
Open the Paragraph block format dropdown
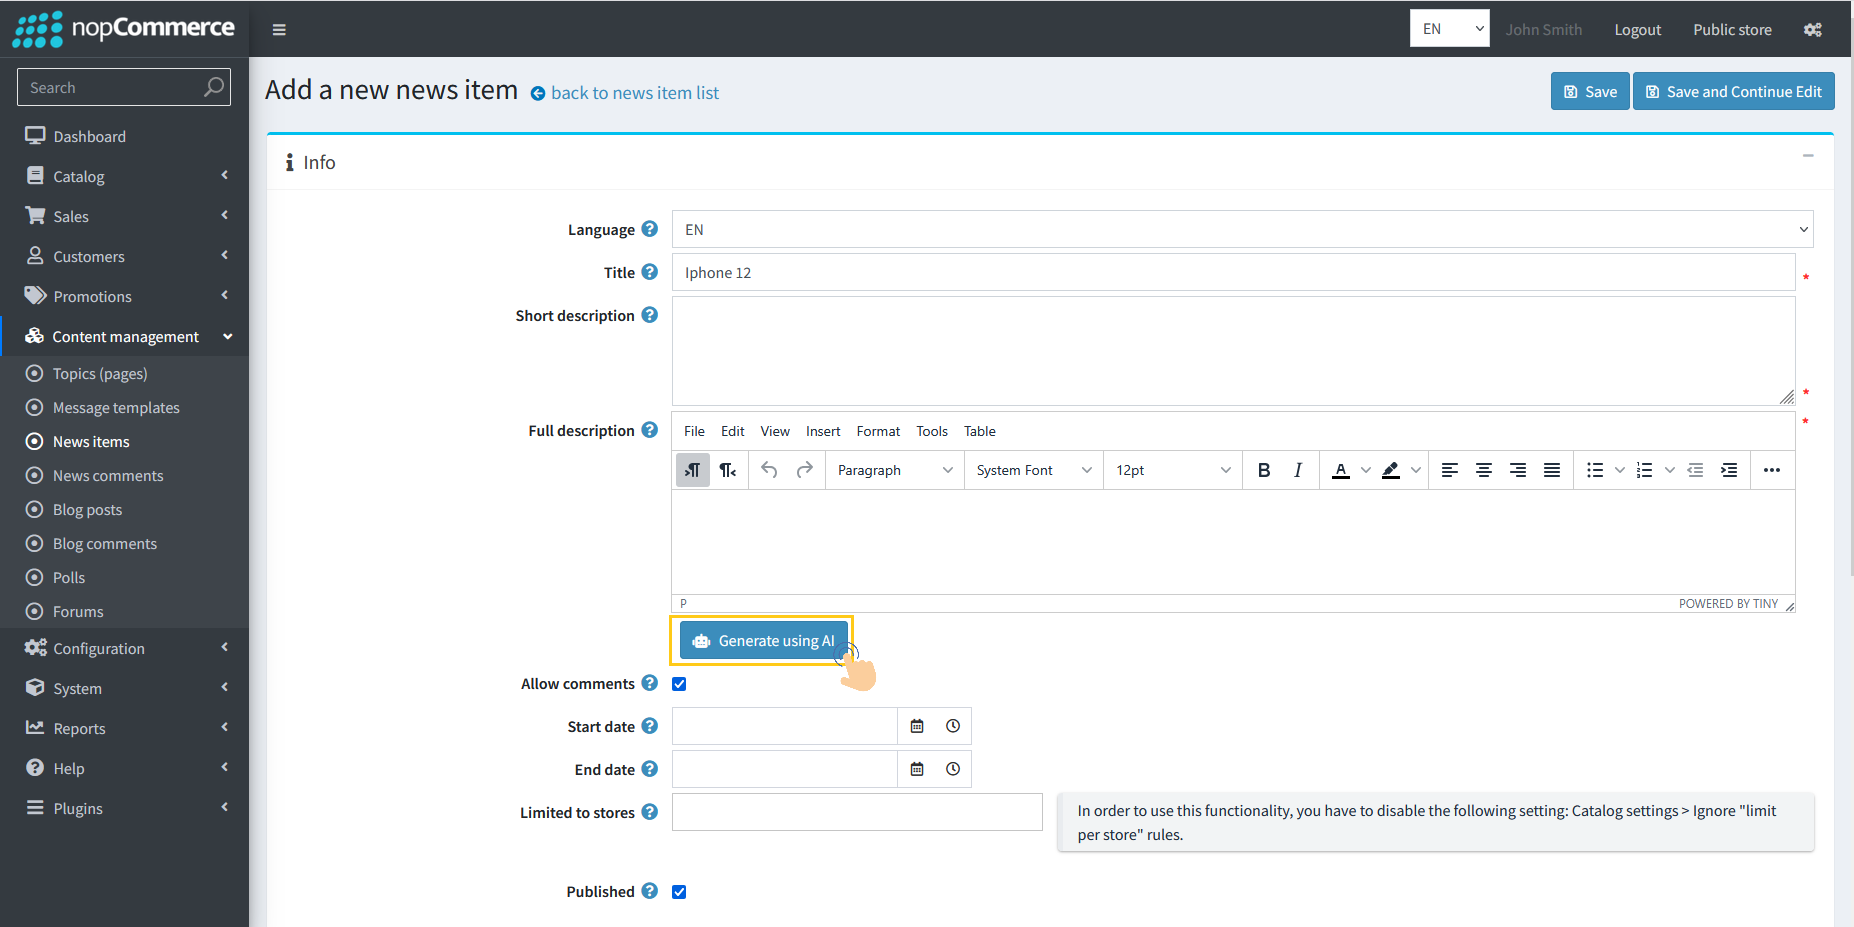click(x=894, y=470)
